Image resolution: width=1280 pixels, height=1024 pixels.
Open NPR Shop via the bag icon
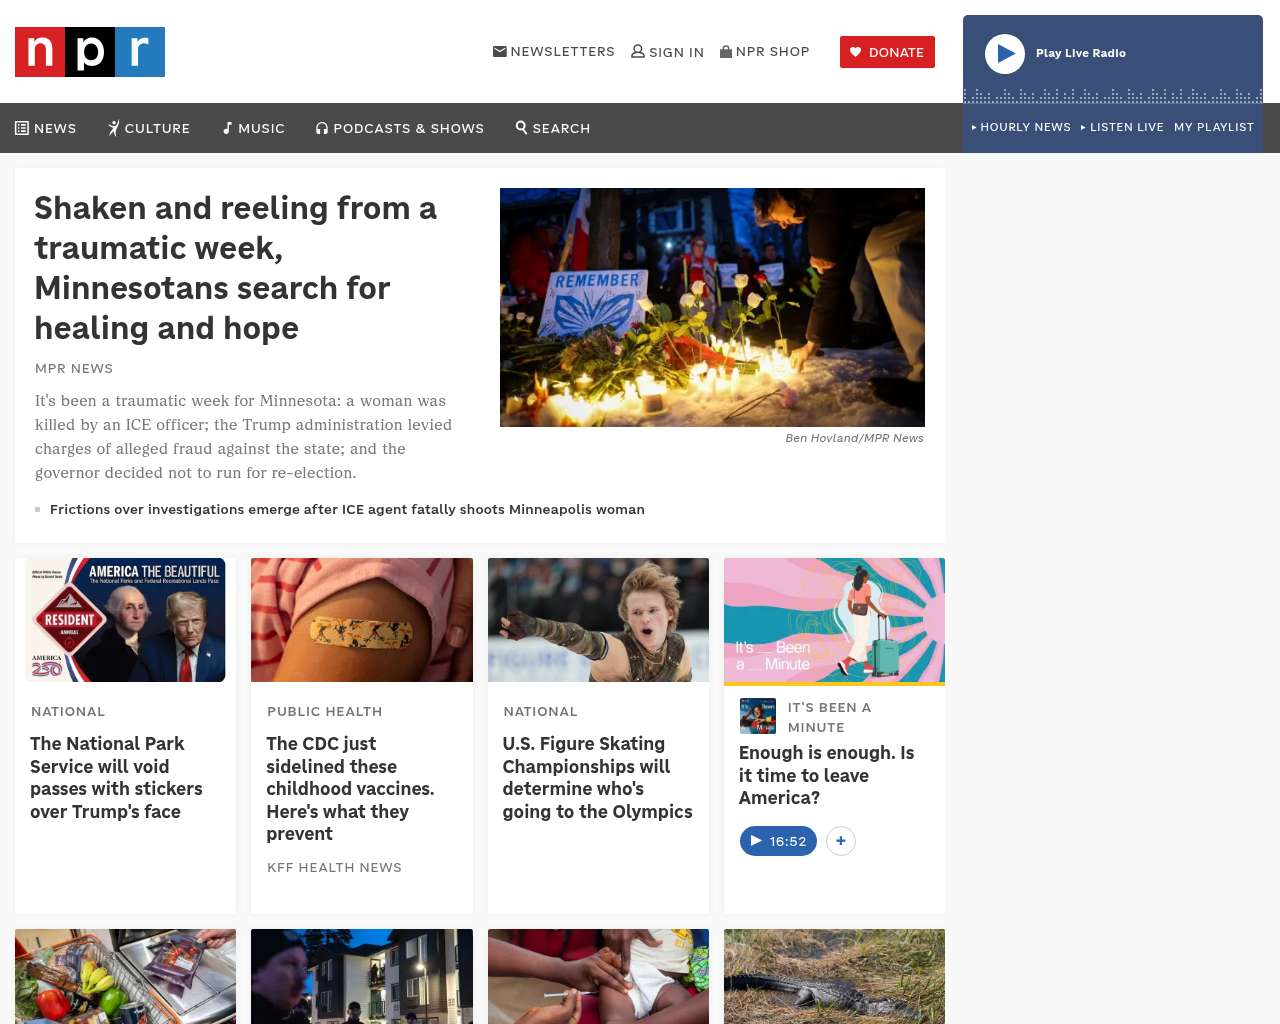point(726,51)
